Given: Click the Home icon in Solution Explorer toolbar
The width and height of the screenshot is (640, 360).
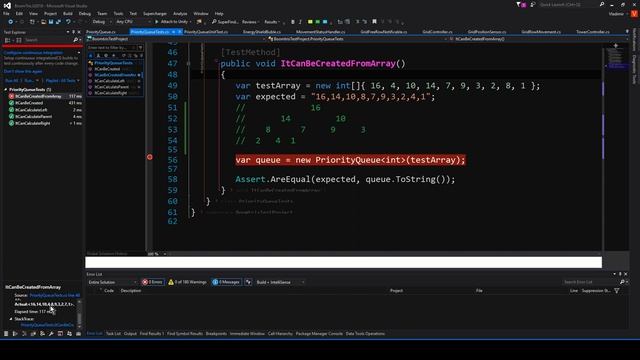Looking at the screenshot, I should 91,56.
